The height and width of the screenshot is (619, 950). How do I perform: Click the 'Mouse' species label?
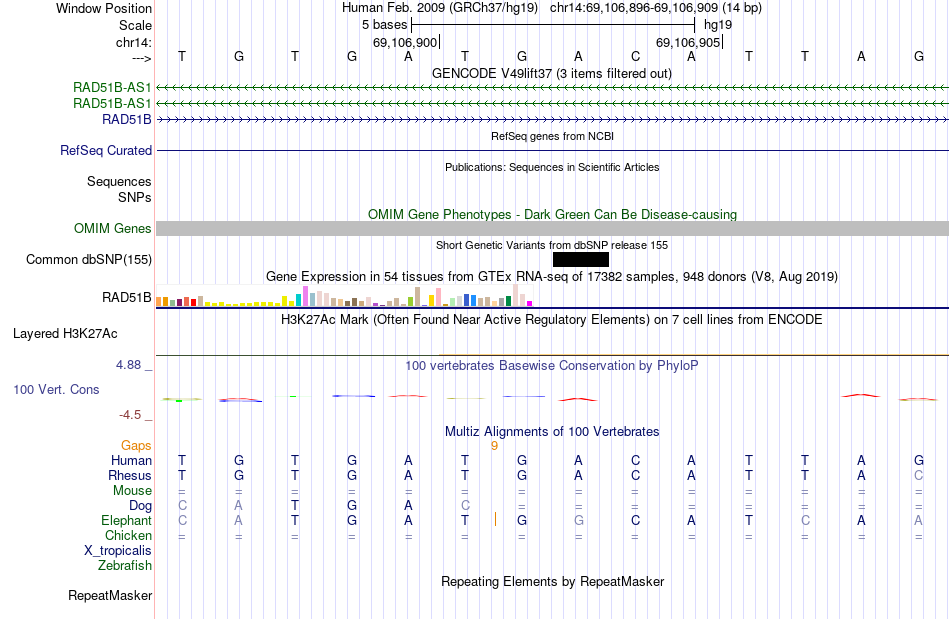point(132,491)
